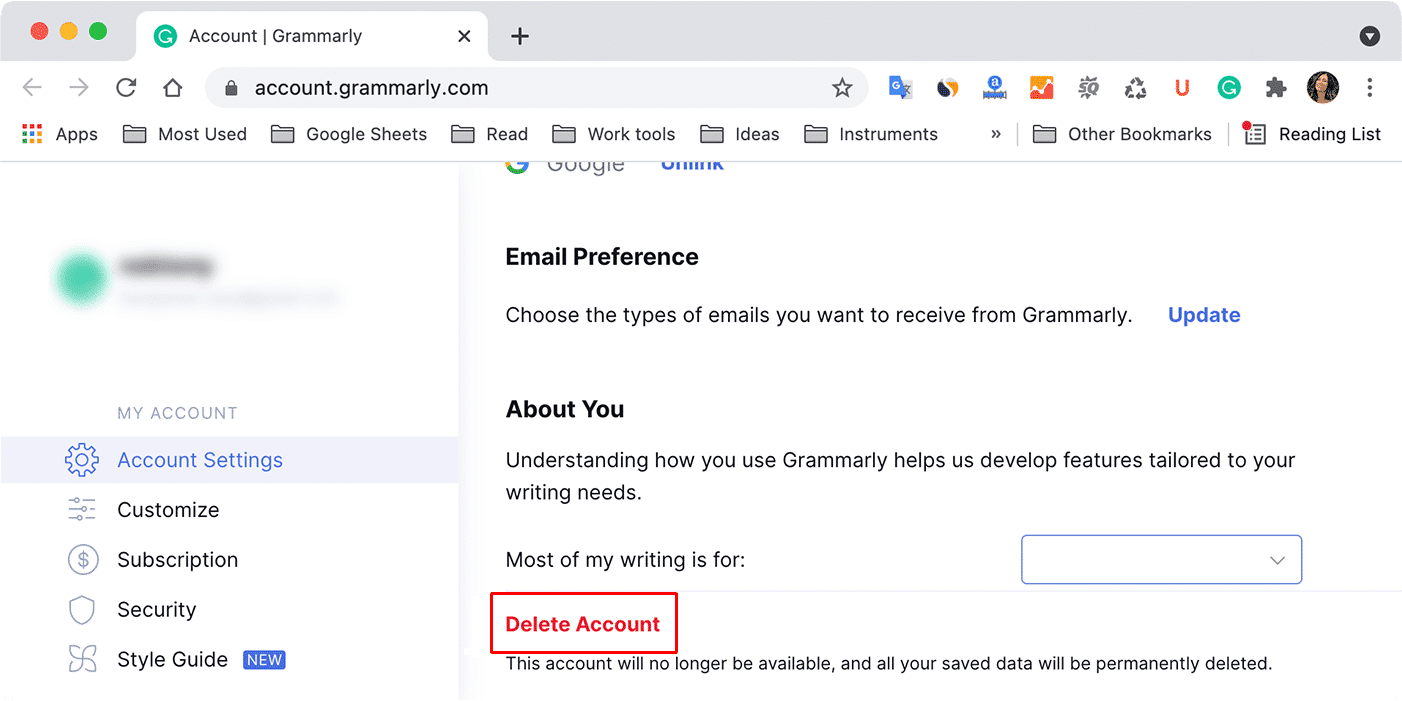1402x701 pixels.
Task: Open the Instruments bookmarks folder
Action: coord(871,134)
